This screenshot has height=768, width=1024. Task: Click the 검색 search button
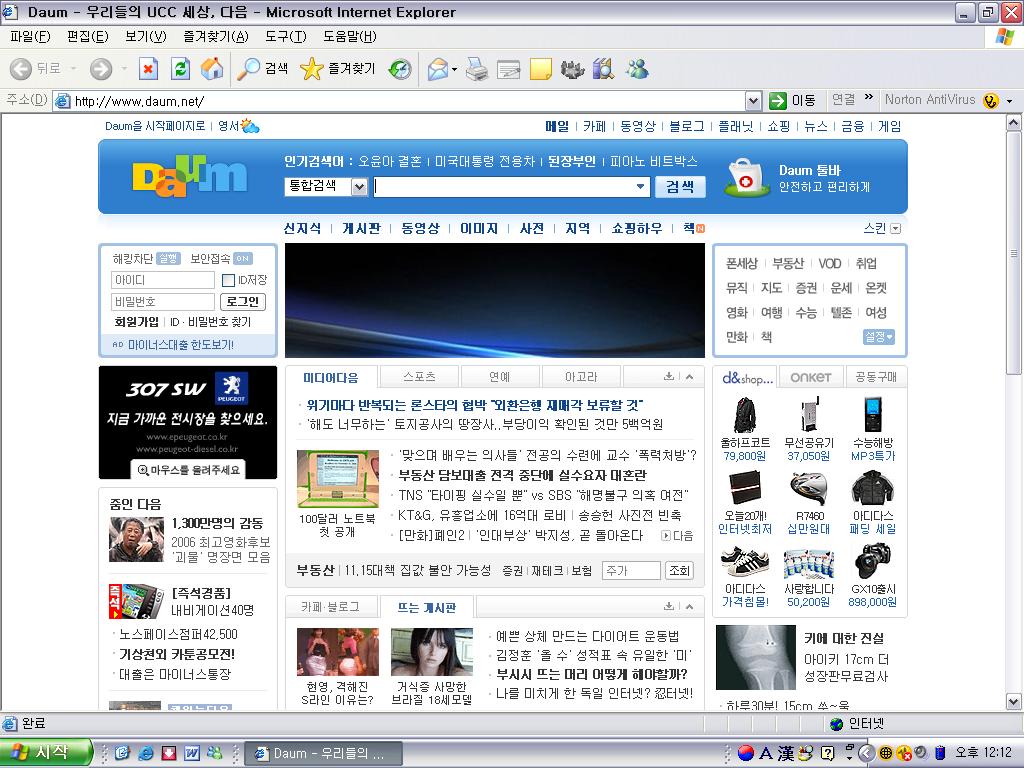click(680, 187)
